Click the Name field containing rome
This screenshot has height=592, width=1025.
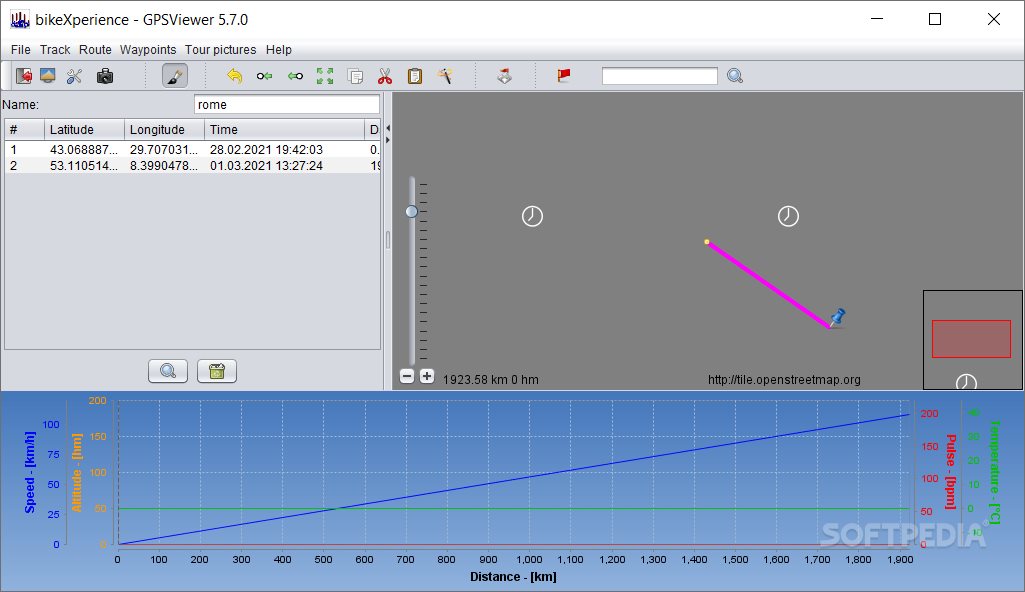[287, 105]
